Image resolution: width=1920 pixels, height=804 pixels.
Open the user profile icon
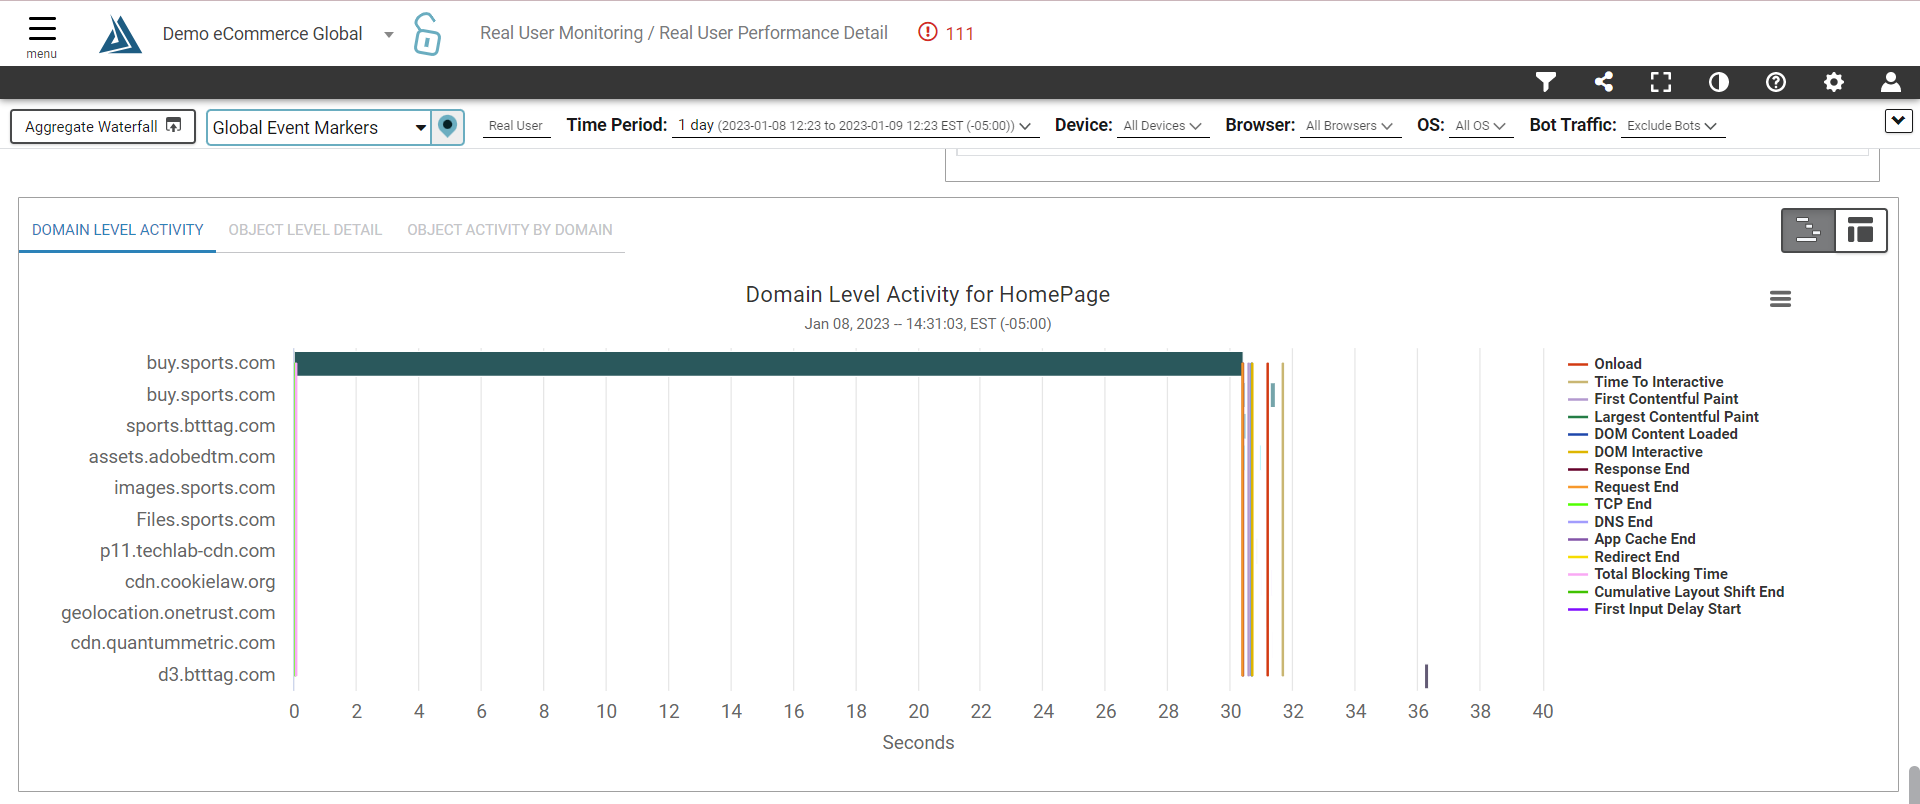(1891, 82)
